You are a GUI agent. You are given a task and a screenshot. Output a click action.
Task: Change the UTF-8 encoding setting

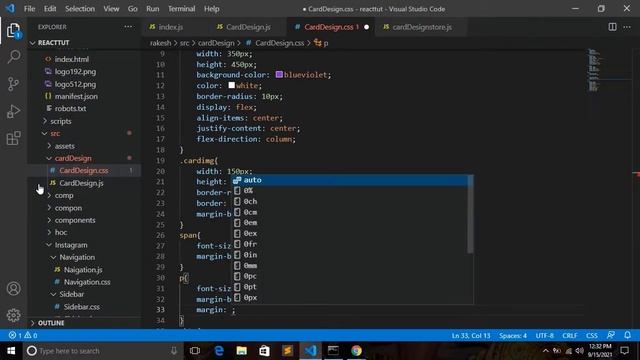coord(544,335)
